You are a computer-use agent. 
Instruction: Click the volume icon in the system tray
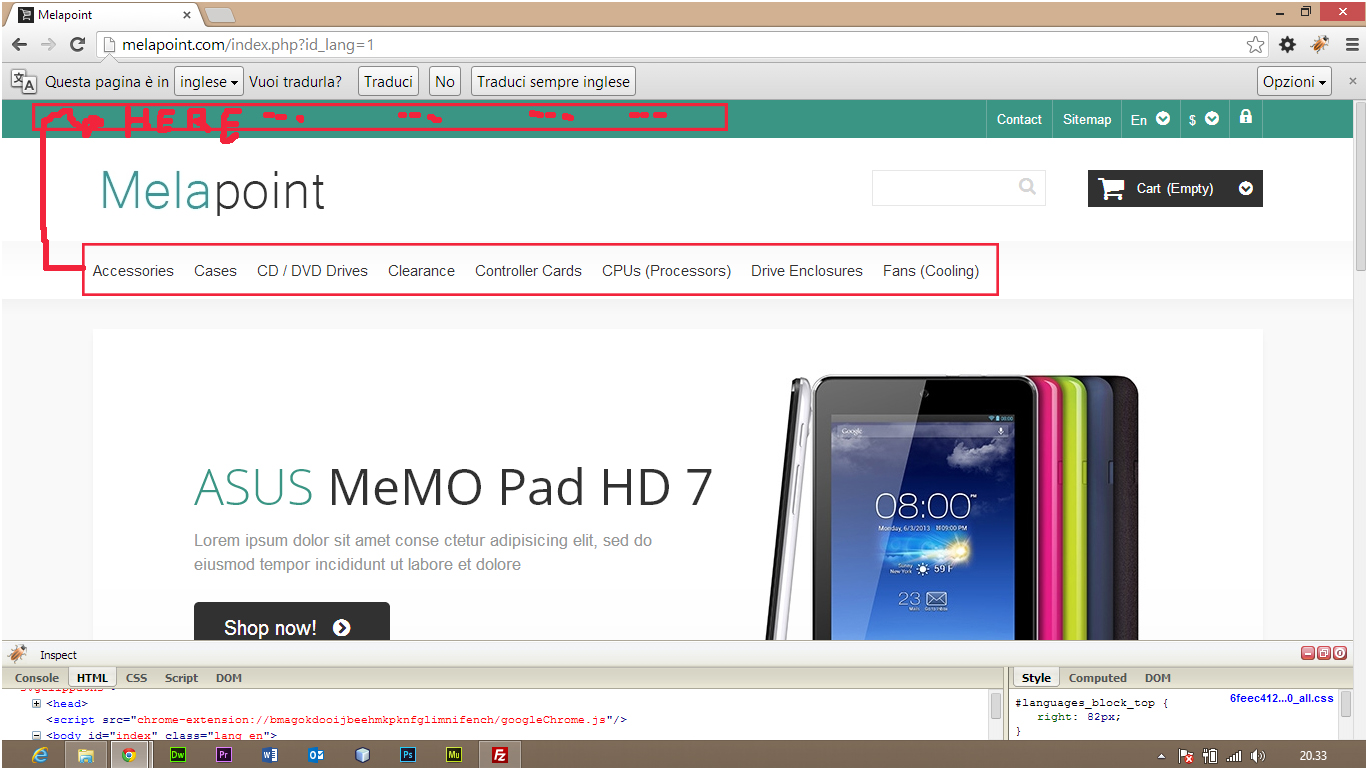coord(1257,756)
